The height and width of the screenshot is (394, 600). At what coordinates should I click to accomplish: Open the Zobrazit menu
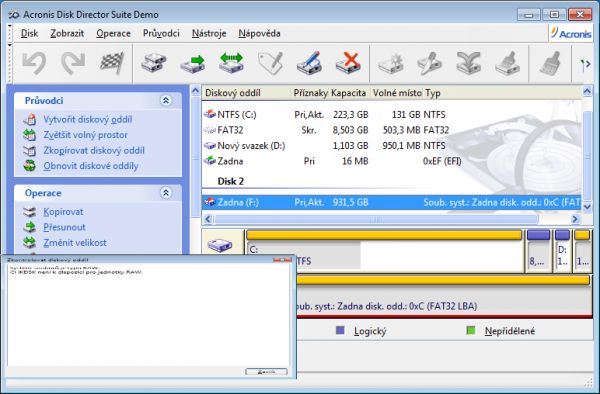tap(67, 34)
